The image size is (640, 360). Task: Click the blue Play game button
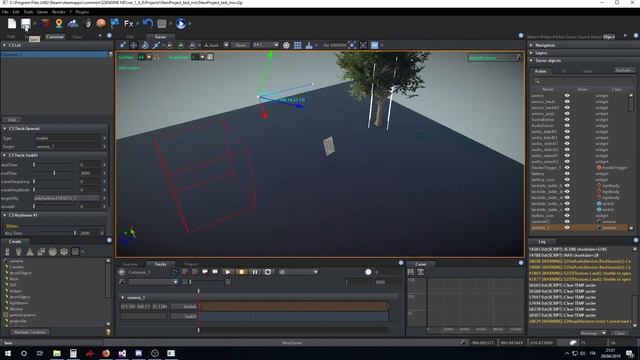tap(181, 24)
